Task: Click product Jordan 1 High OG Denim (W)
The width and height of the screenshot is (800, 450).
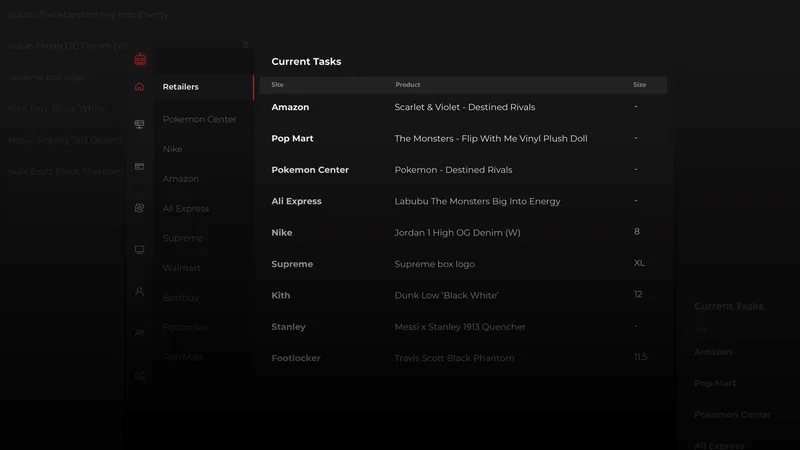Action: [x=457, y=233]
